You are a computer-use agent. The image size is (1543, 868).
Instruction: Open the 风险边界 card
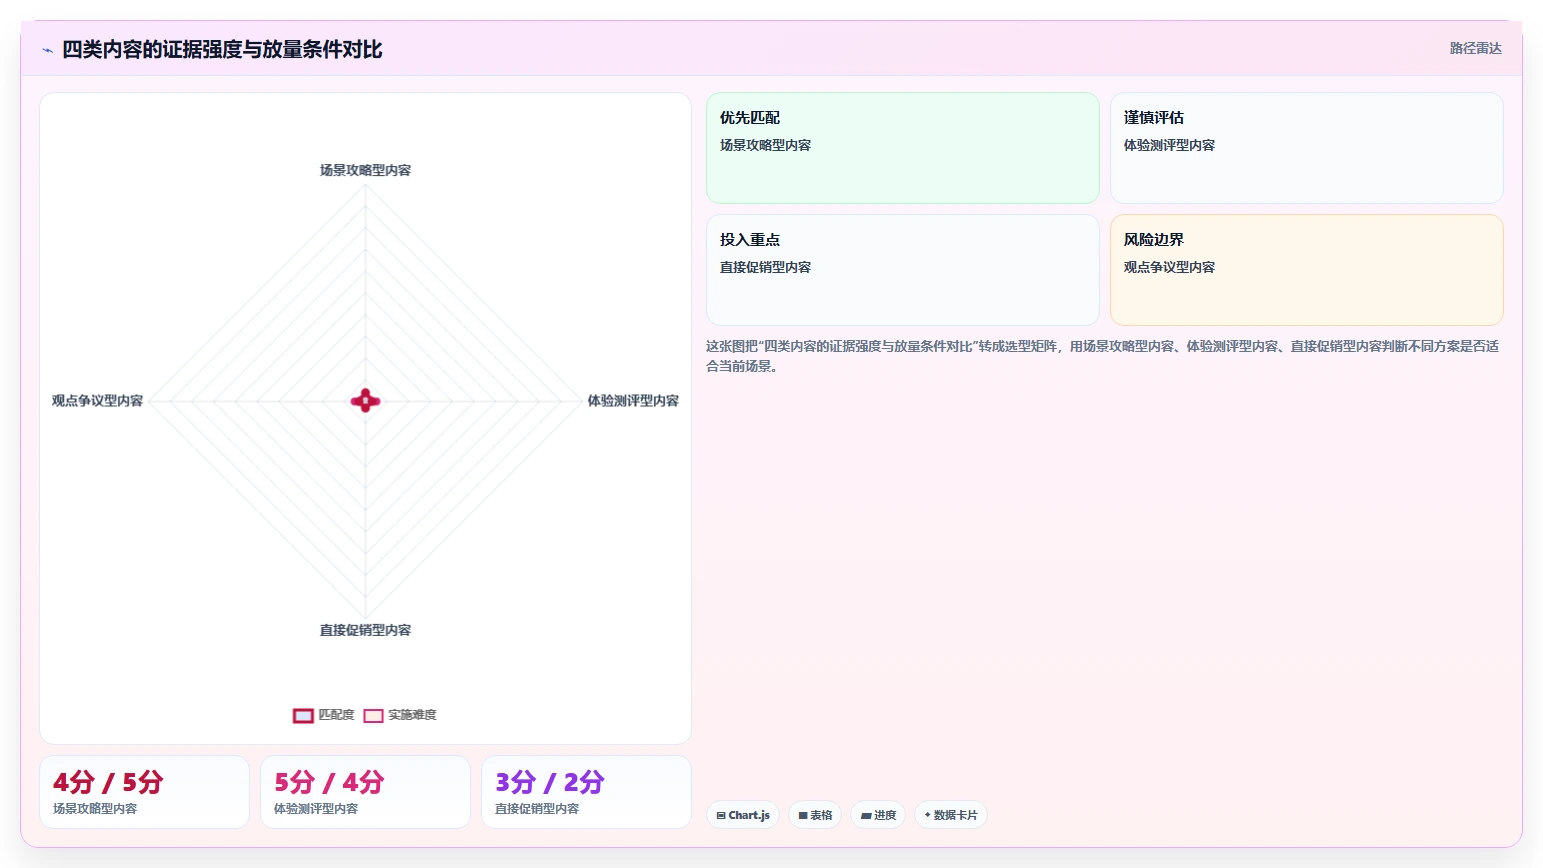1307,270
